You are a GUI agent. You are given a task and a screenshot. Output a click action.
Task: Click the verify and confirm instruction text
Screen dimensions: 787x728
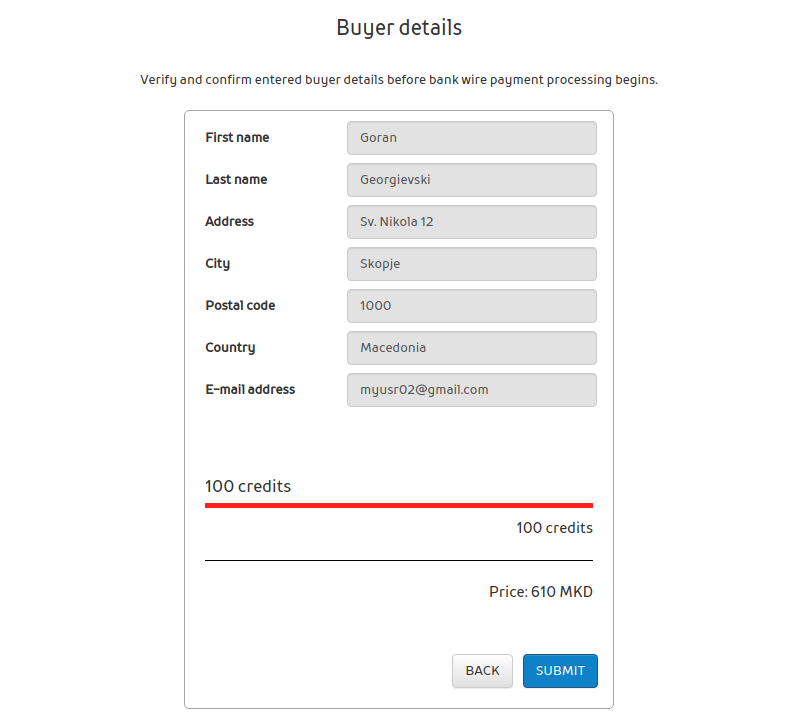tap(399, 80)
